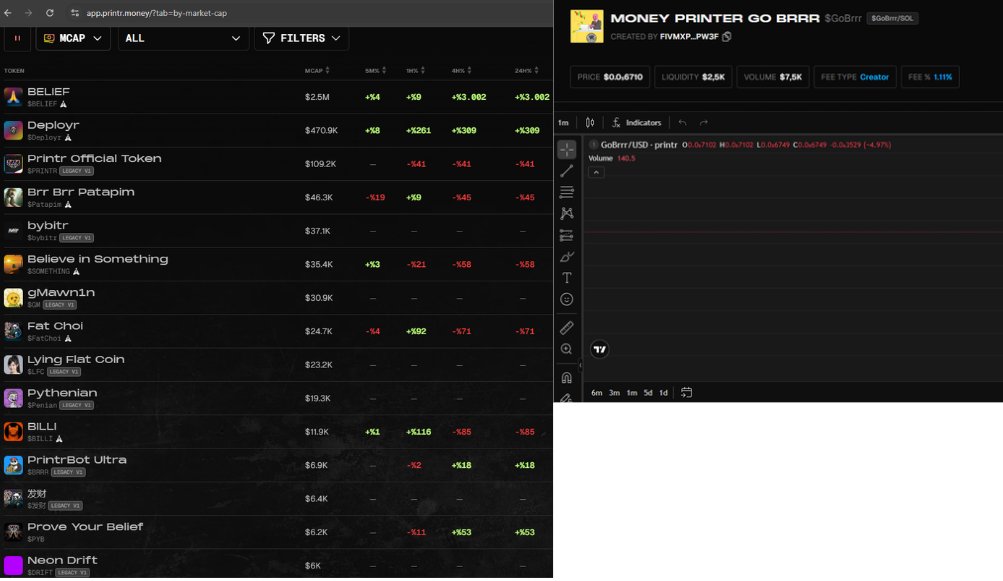Screen dimensions: 1003x581
Task: Copy creator address FIVMXP...PW3F
Action: pos(727,36)
